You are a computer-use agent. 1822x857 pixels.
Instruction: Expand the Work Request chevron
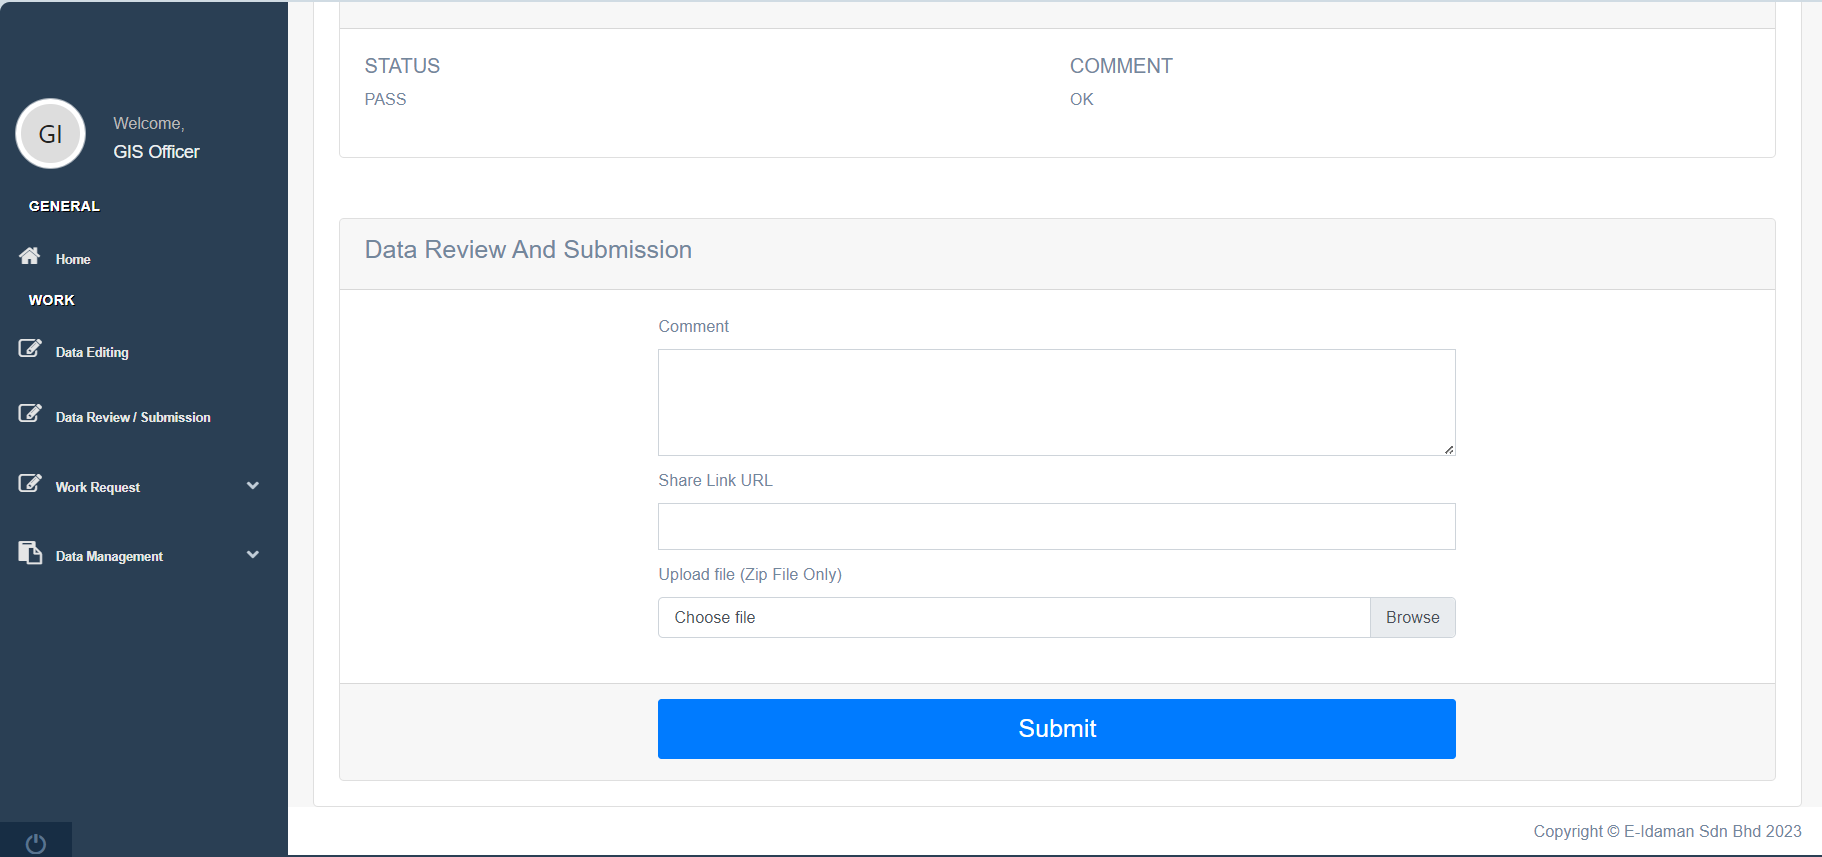pyautogui.click(x=253, y=486)
